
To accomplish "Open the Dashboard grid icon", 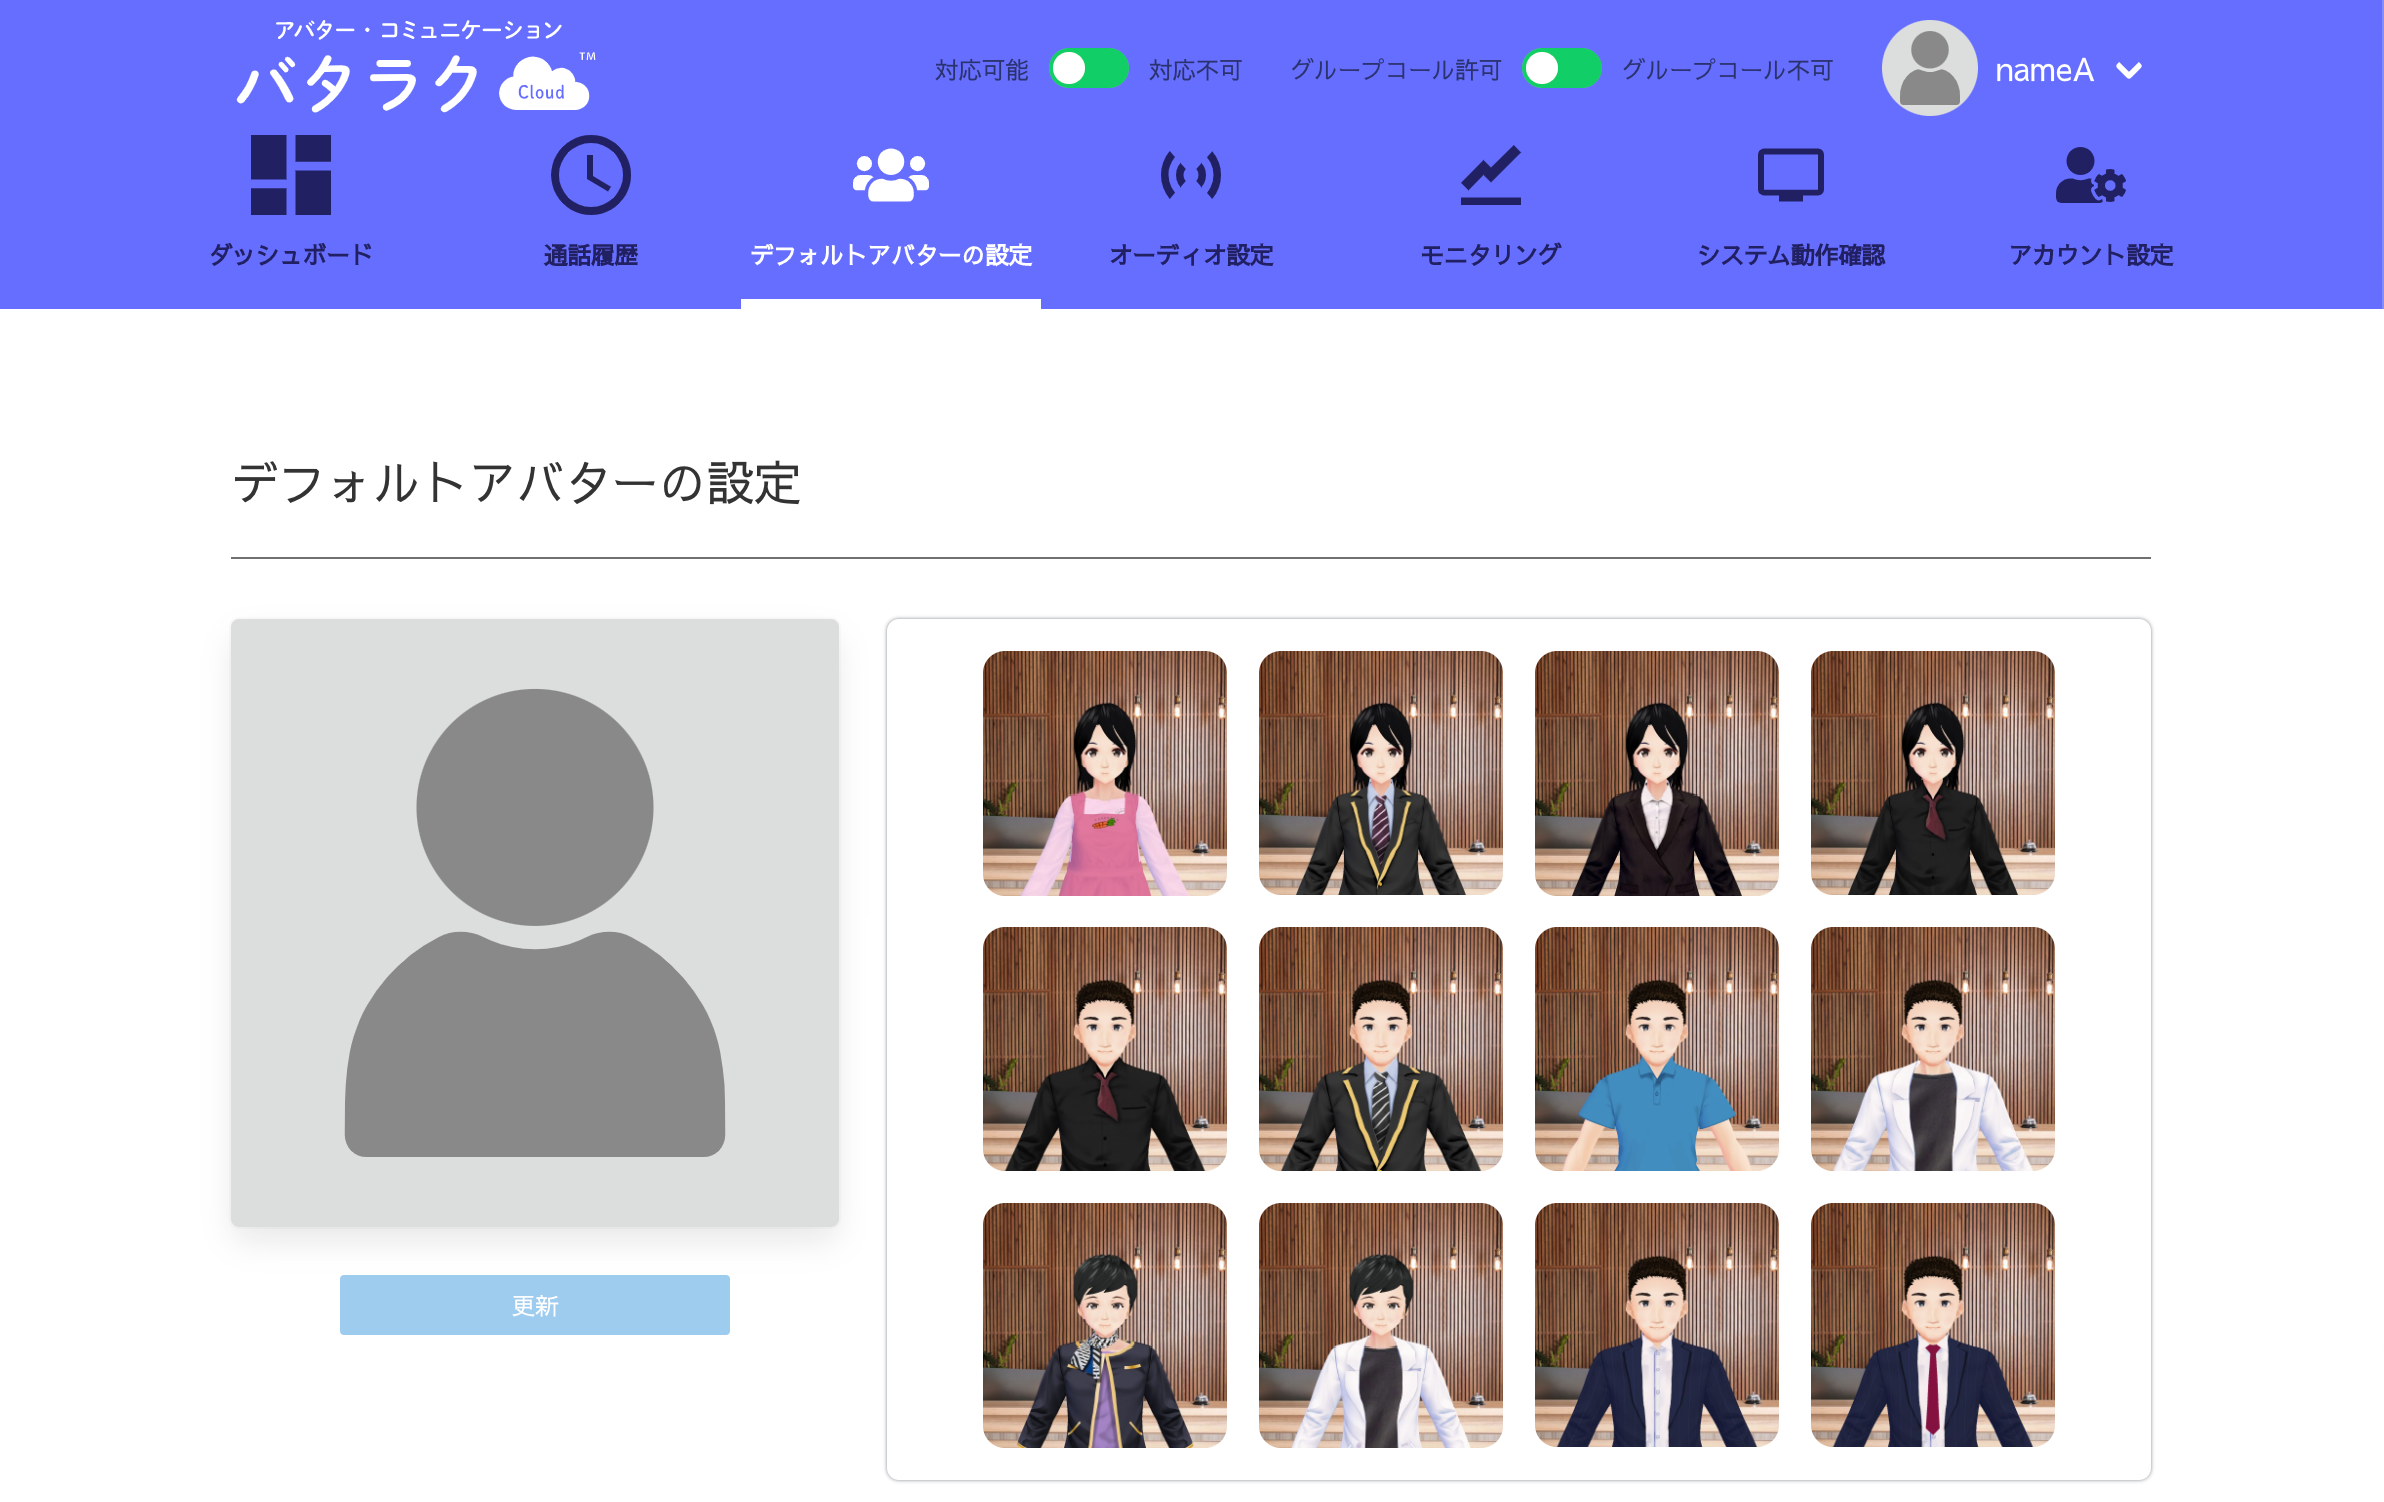I will (290, 175).
